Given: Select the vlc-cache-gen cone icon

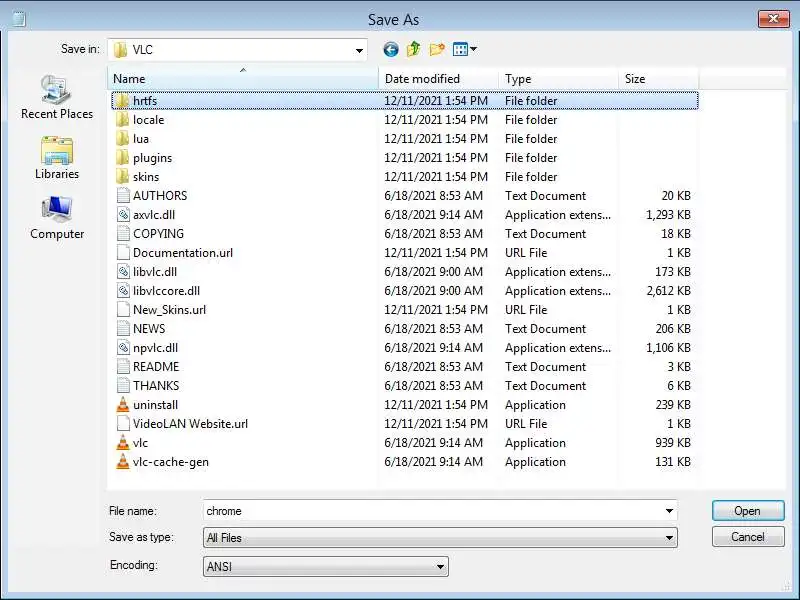Looking at the screenshot, I should (x=123, y=462).
